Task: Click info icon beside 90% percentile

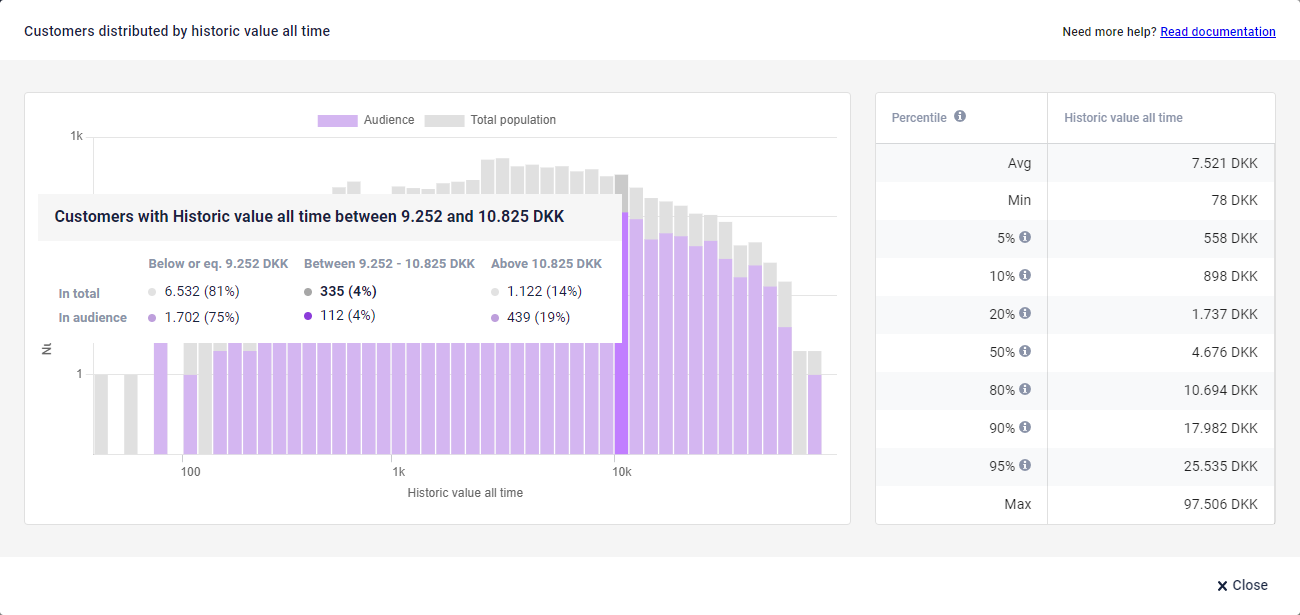Action: point(1025,428)
